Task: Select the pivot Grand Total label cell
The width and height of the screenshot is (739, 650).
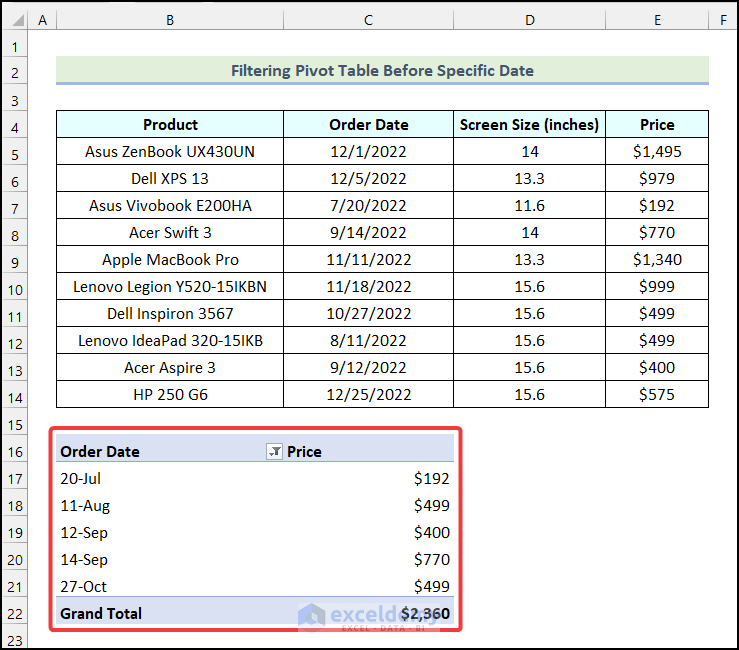Action: [x=101, y=613]
